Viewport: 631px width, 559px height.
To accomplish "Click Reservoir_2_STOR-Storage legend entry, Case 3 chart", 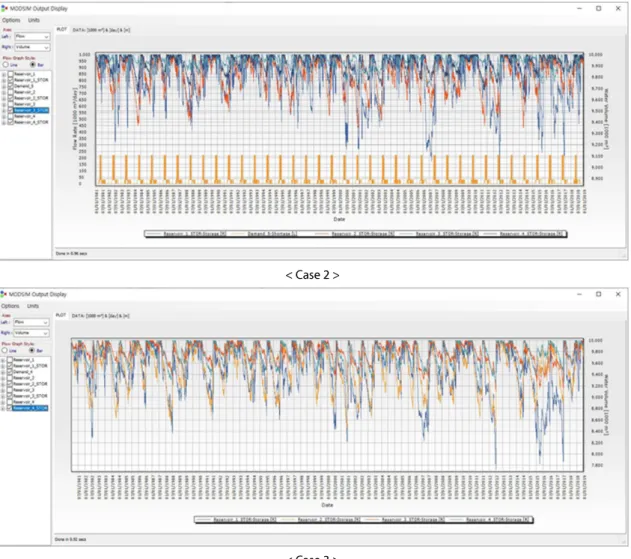I will (321, 520).
